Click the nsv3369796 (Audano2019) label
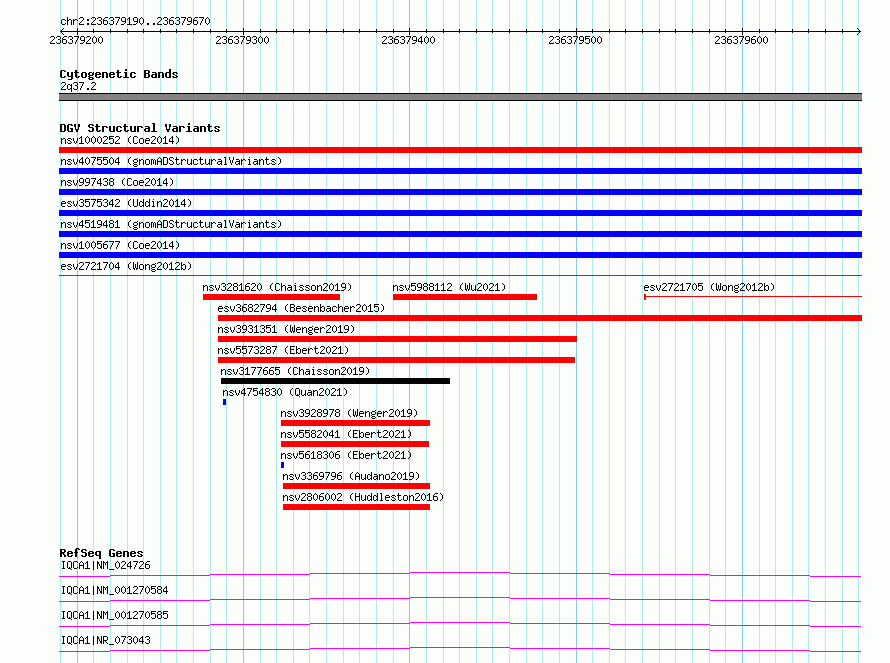This screenshot has width=890, height=663. coord(351,476)
